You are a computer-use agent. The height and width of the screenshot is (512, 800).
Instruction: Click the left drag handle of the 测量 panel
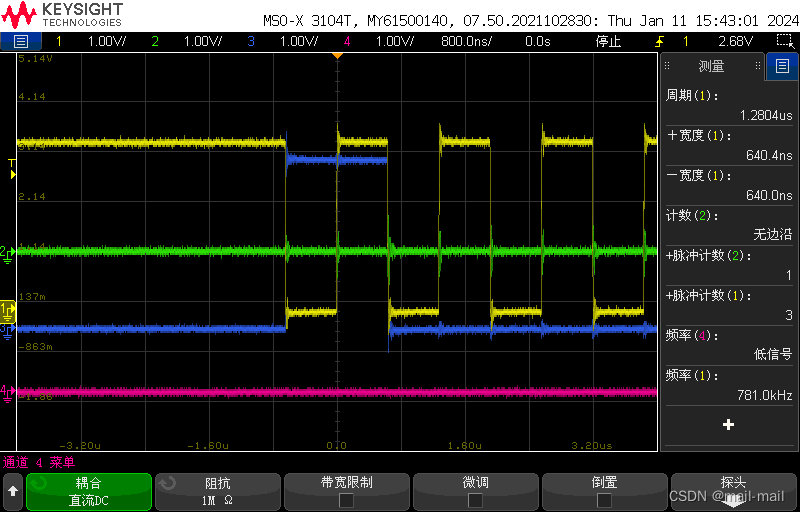point(667,66)
